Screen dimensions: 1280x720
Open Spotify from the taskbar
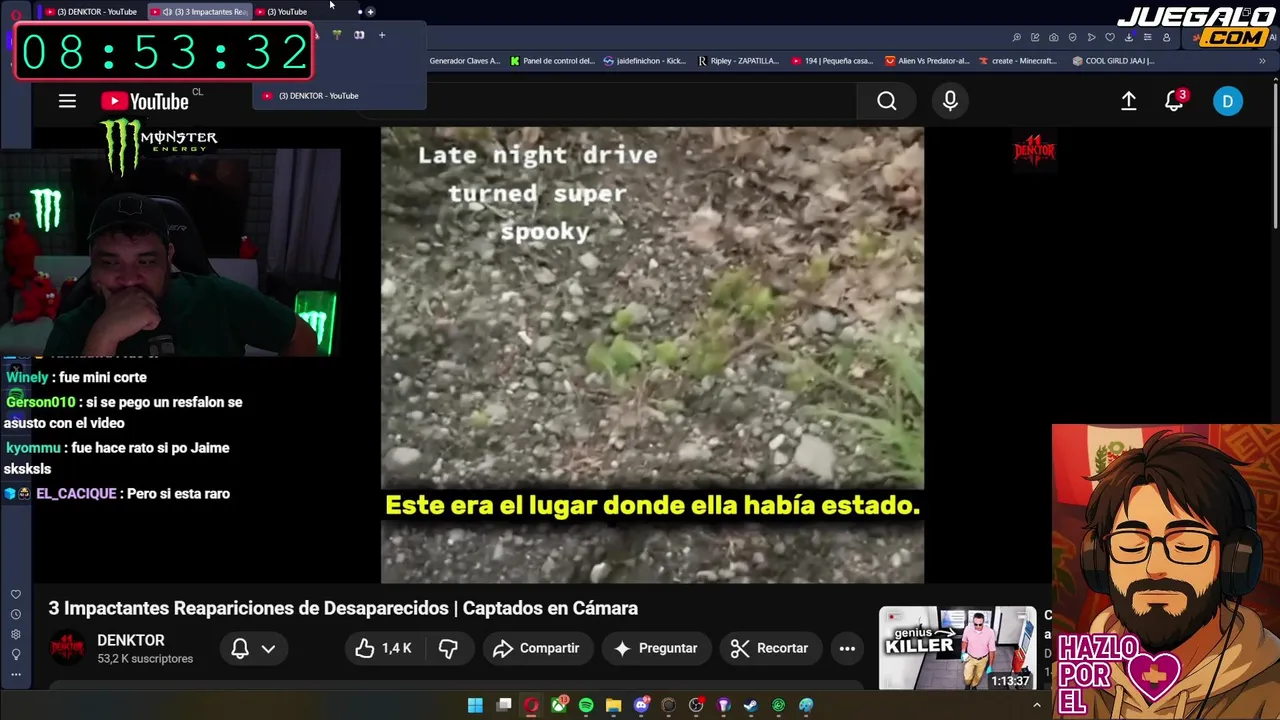pyautogui.click(x=586, y=705)
